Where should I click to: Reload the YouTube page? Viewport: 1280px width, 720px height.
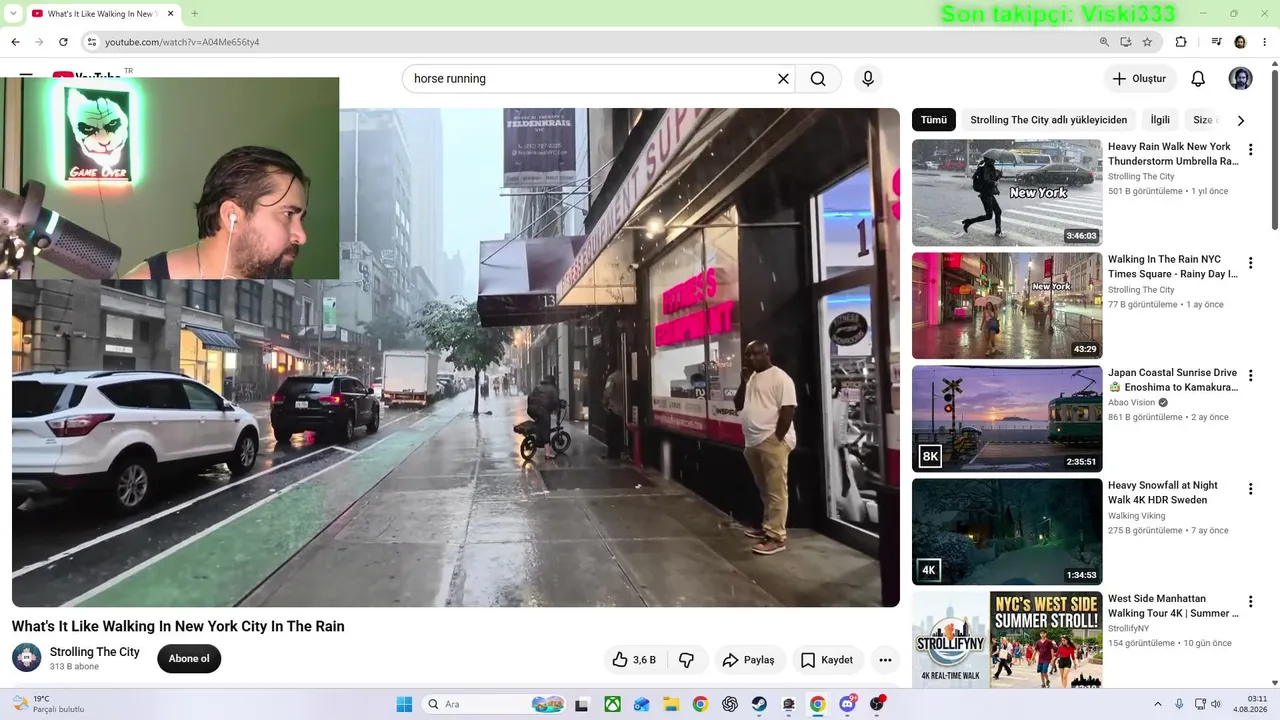point(63,42)
